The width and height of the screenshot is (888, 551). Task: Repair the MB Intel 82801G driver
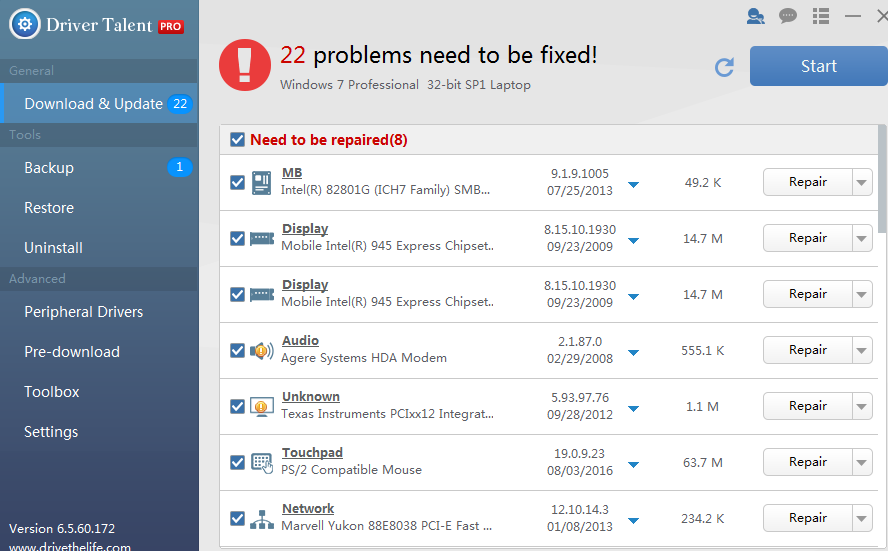tap(808, 182)
